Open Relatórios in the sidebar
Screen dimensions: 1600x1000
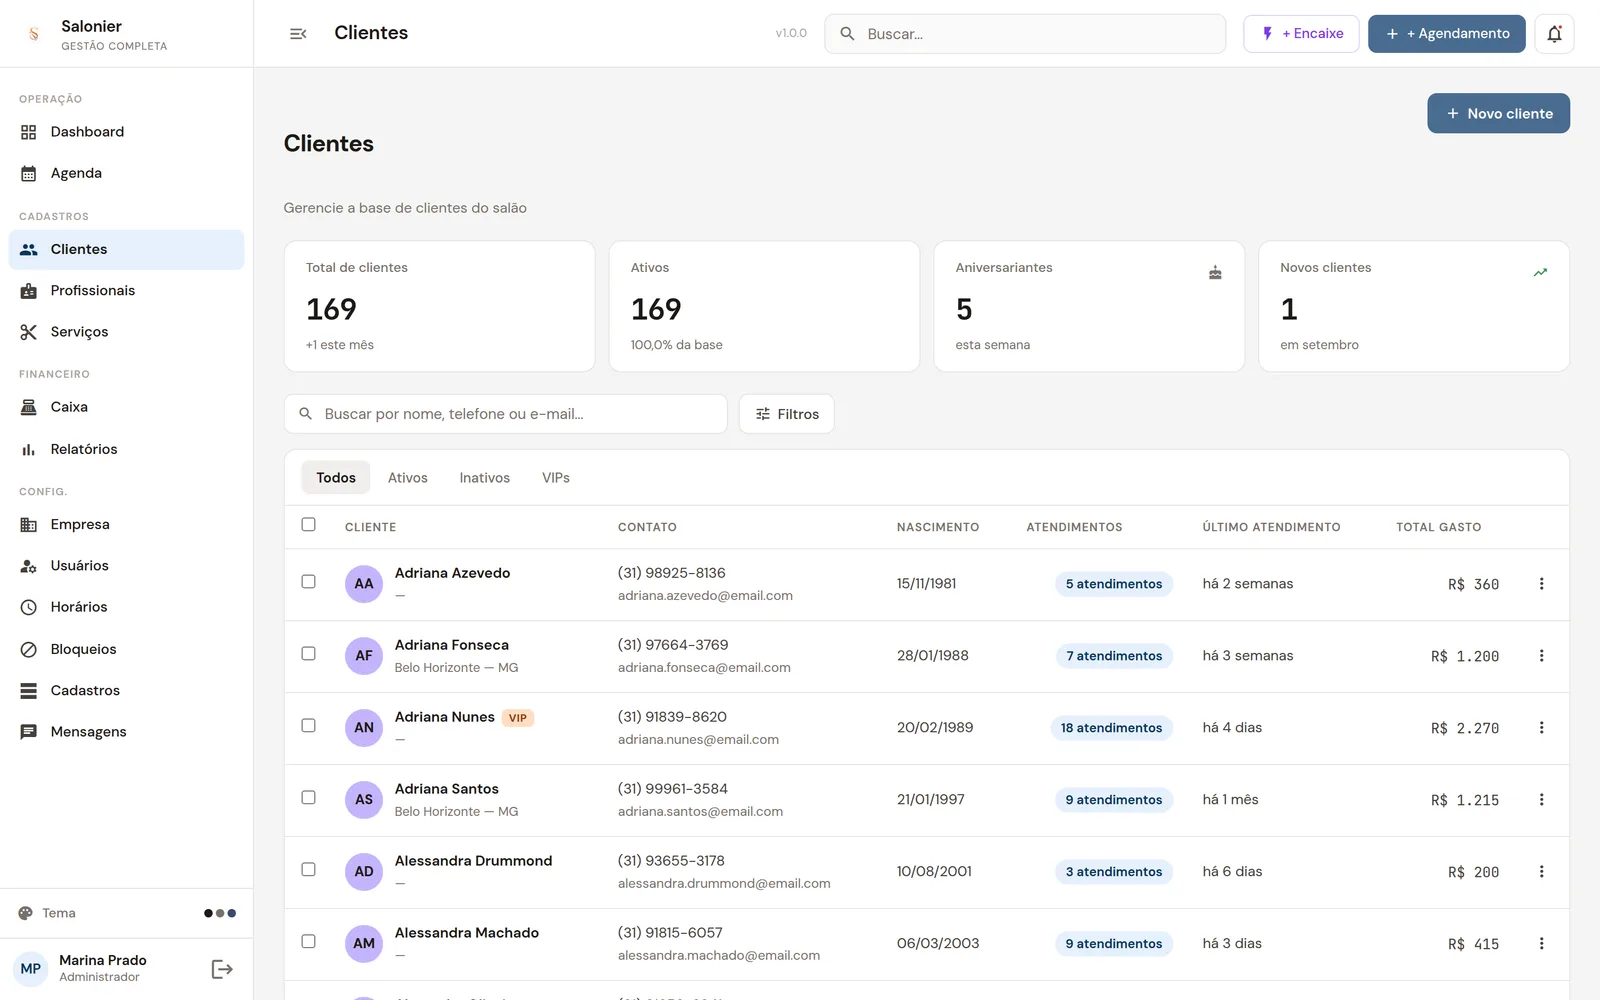click(126, 449)
